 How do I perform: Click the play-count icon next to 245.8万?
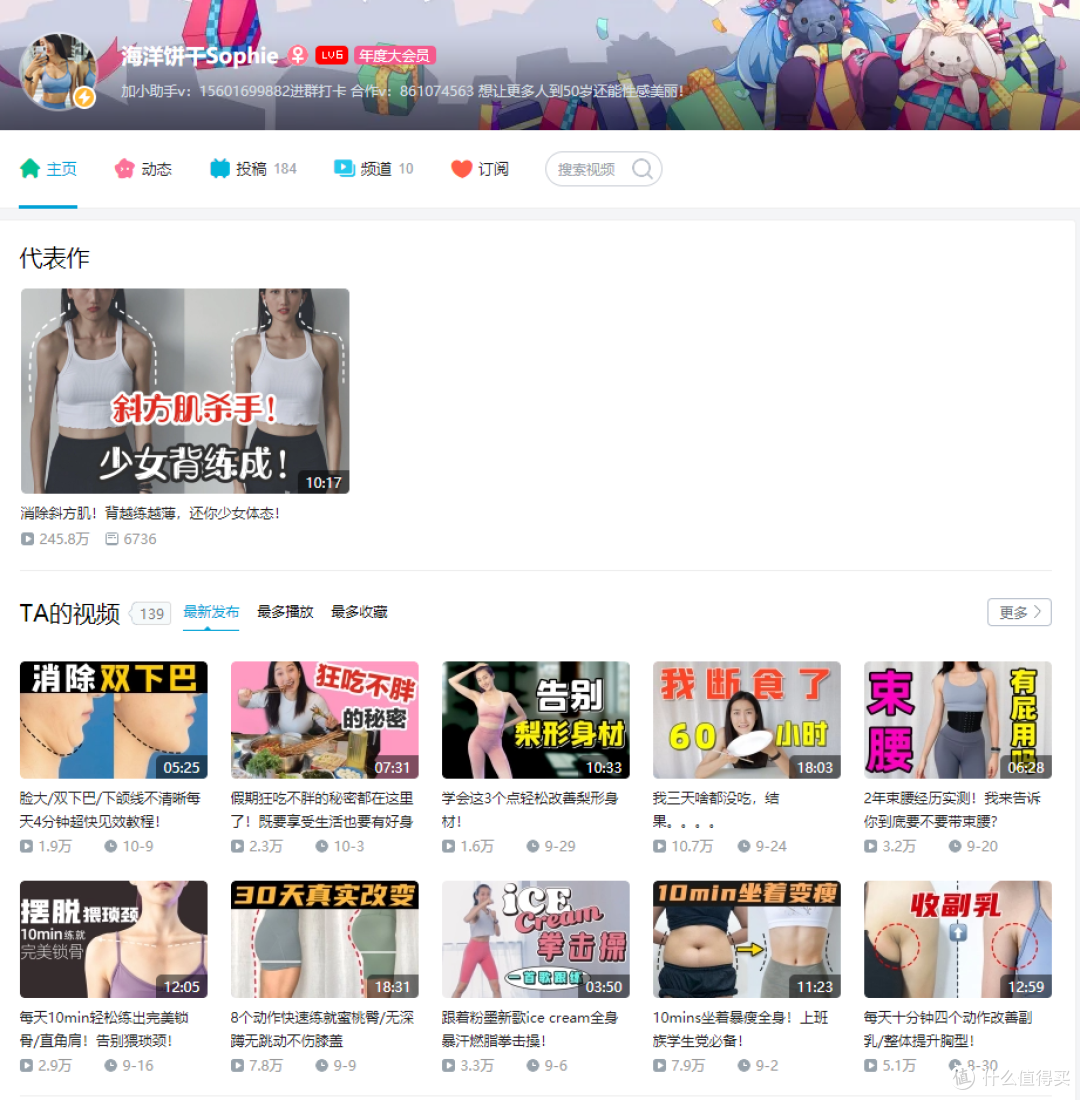pyautogui.click(x=27, y=539)
